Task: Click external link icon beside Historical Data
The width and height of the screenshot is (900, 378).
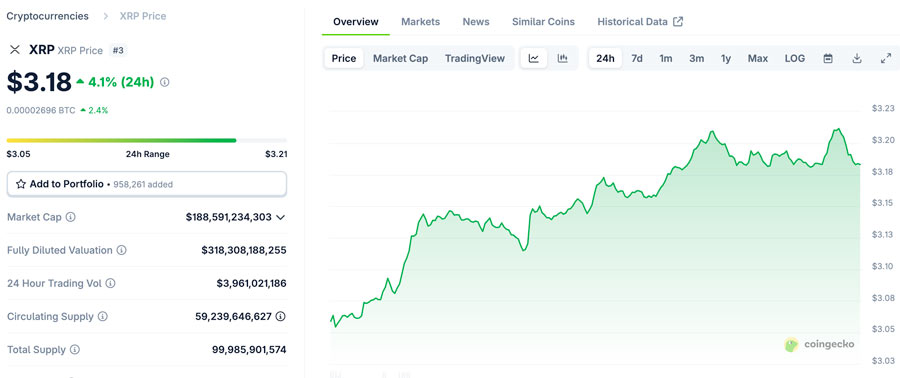Action: click(x=678, y=22)
